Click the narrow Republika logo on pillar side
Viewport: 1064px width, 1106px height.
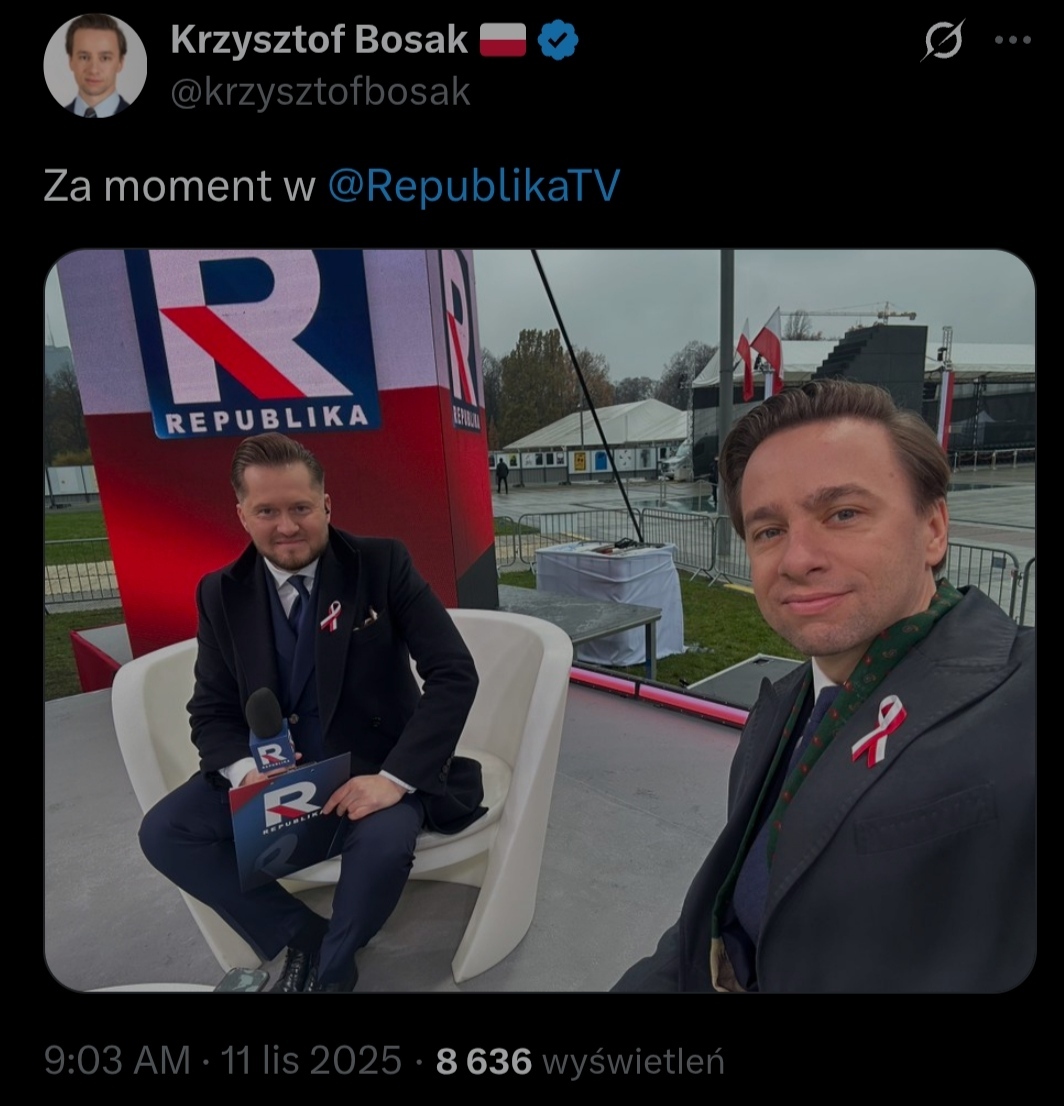tap(462, 340)
